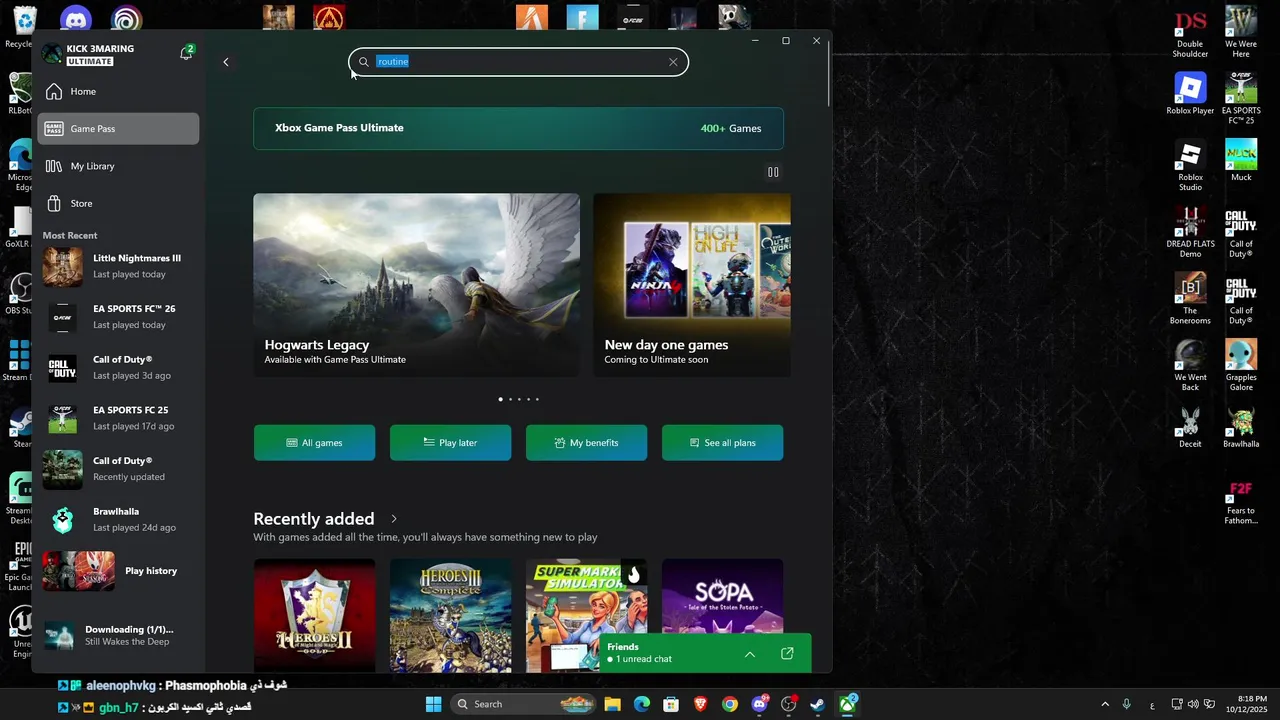Click into the search field containing 'routine'
The image size is (1280, 720).
[518, 62]
